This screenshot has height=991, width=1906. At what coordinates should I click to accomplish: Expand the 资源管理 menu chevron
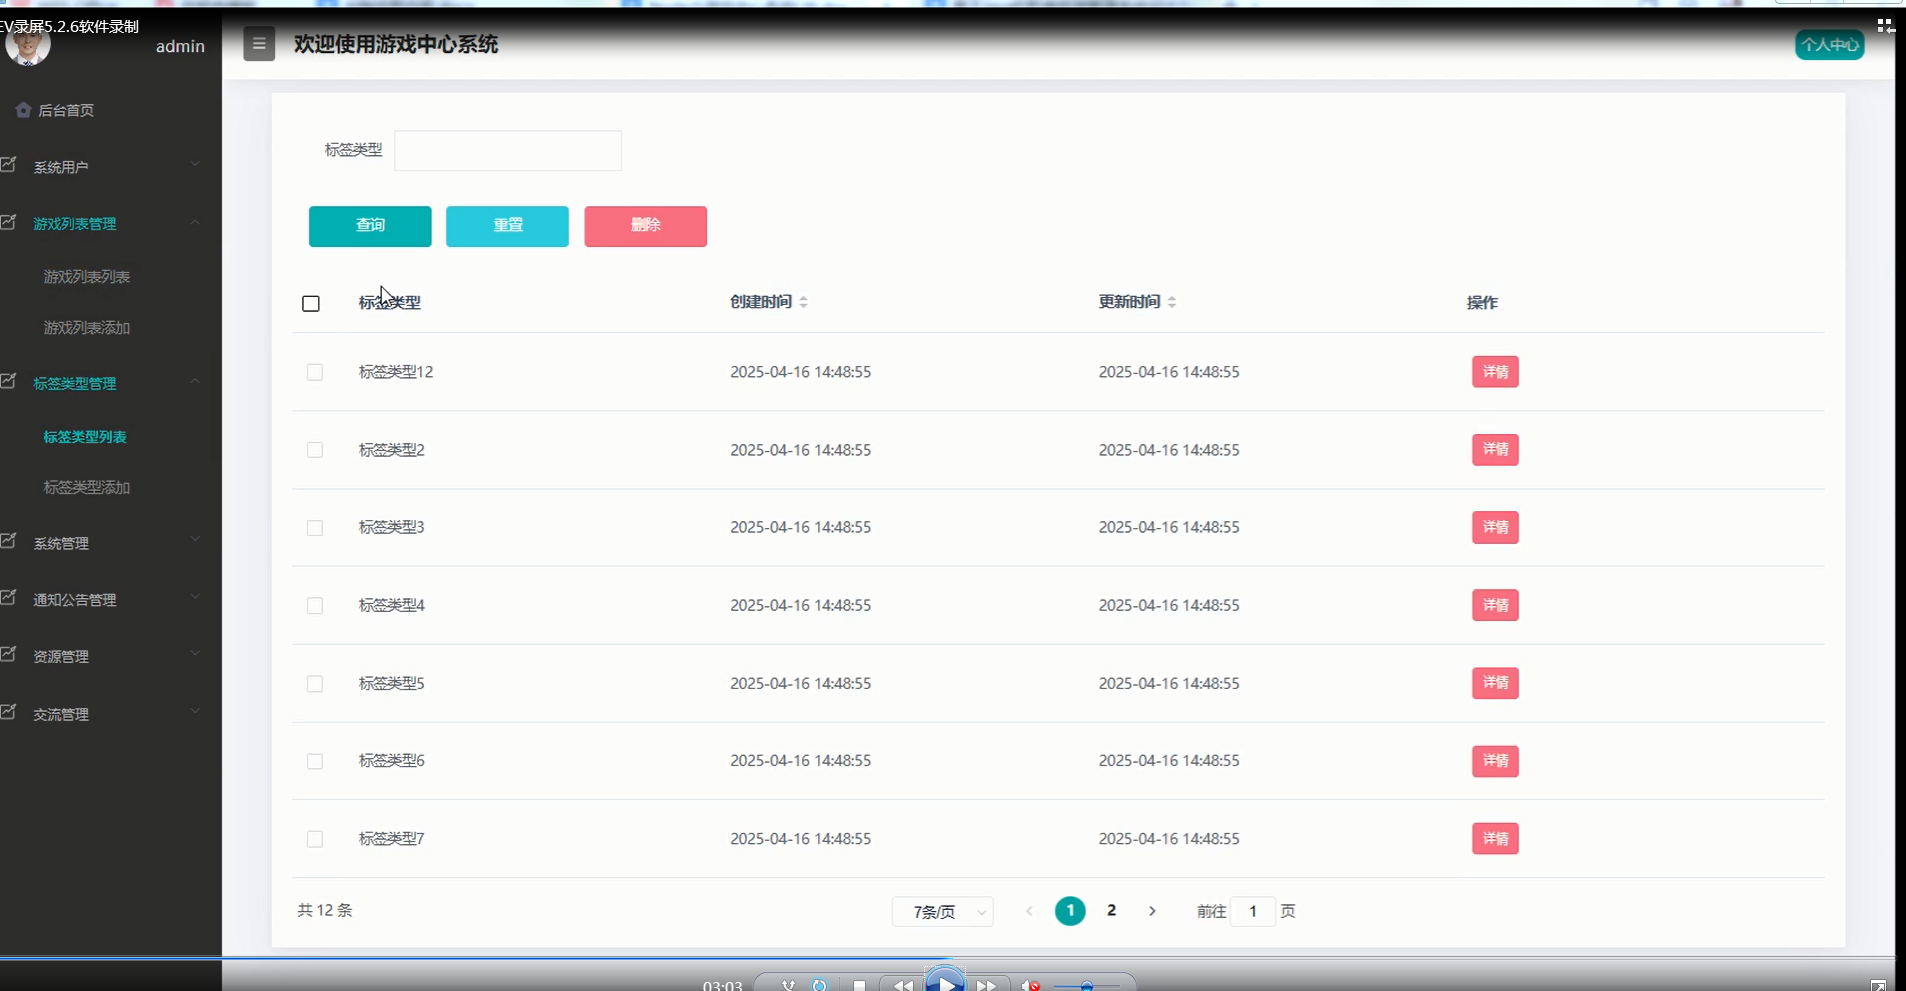(x=195, y=654)
